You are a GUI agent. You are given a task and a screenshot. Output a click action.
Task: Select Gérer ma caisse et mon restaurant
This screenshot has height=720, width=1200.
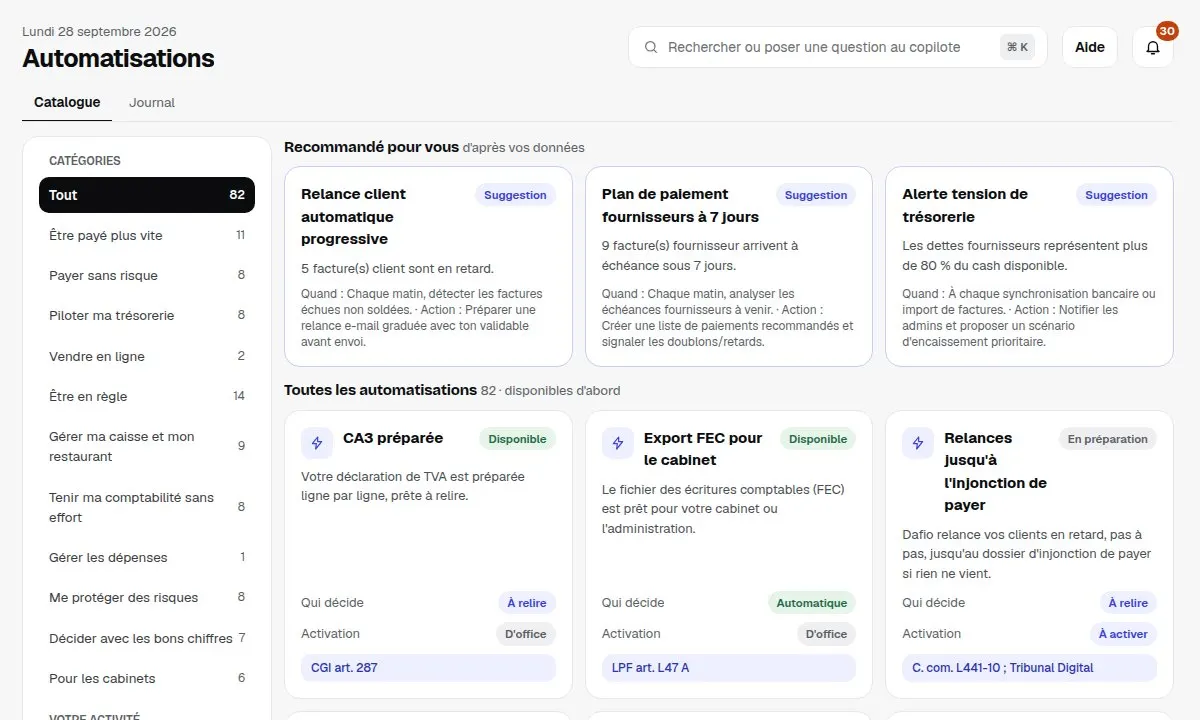[147, 446]
